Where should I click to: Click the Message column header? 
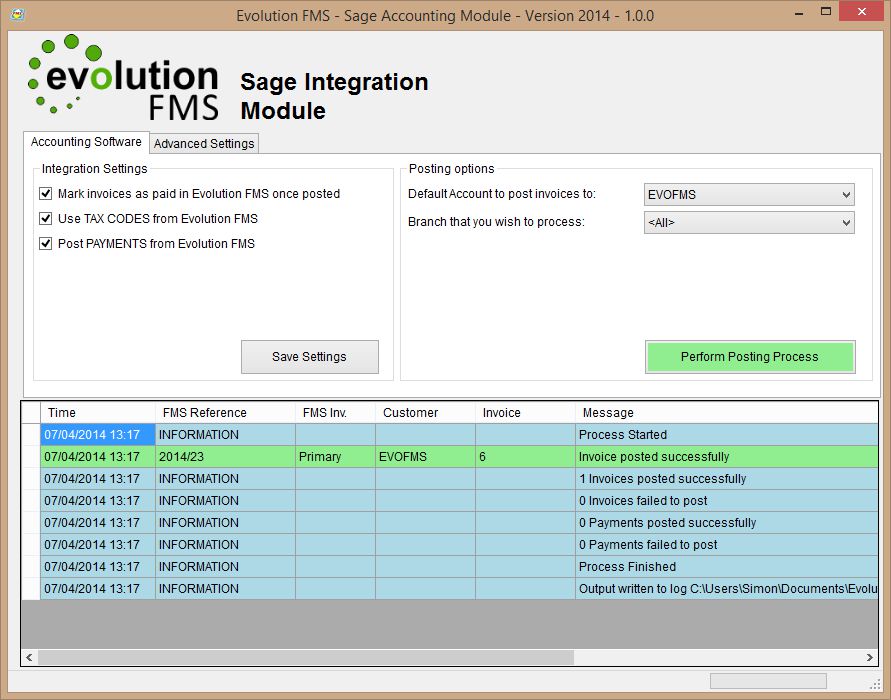[727, 412]
